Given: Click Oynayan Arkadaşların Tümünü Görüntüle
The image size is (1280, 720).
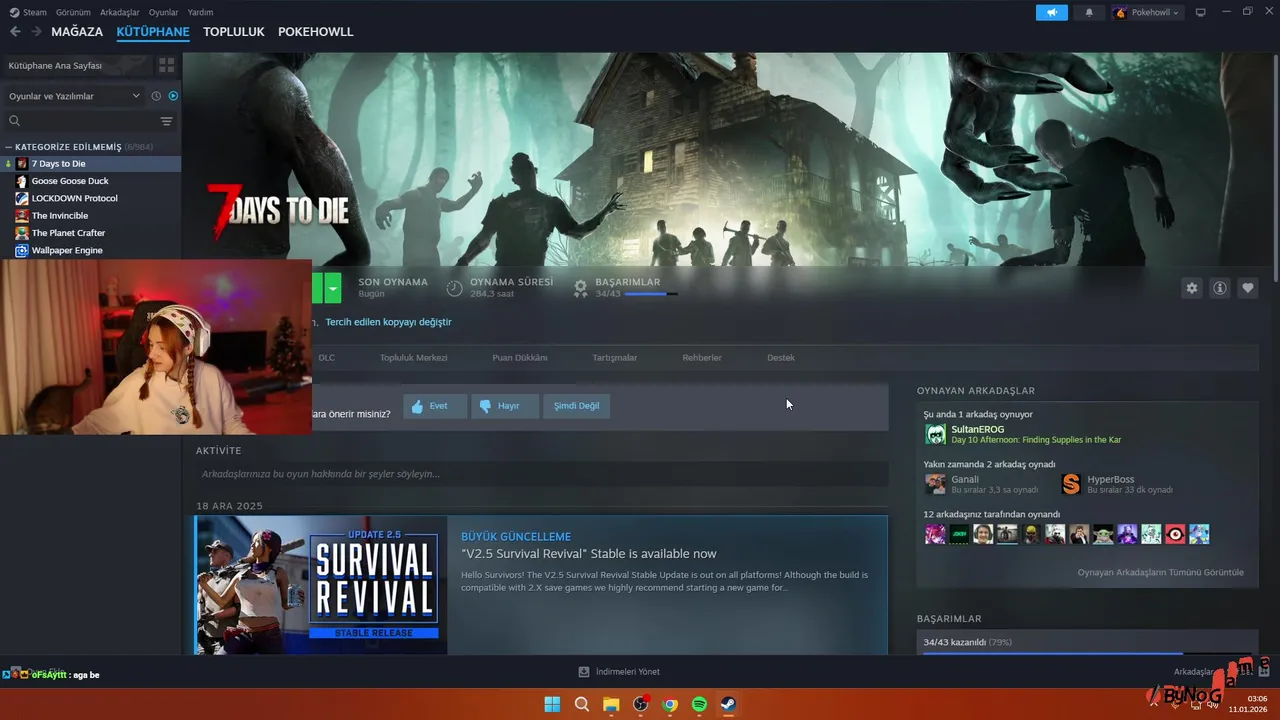Looking at the screenshot, I should [x=1160, y=572].
